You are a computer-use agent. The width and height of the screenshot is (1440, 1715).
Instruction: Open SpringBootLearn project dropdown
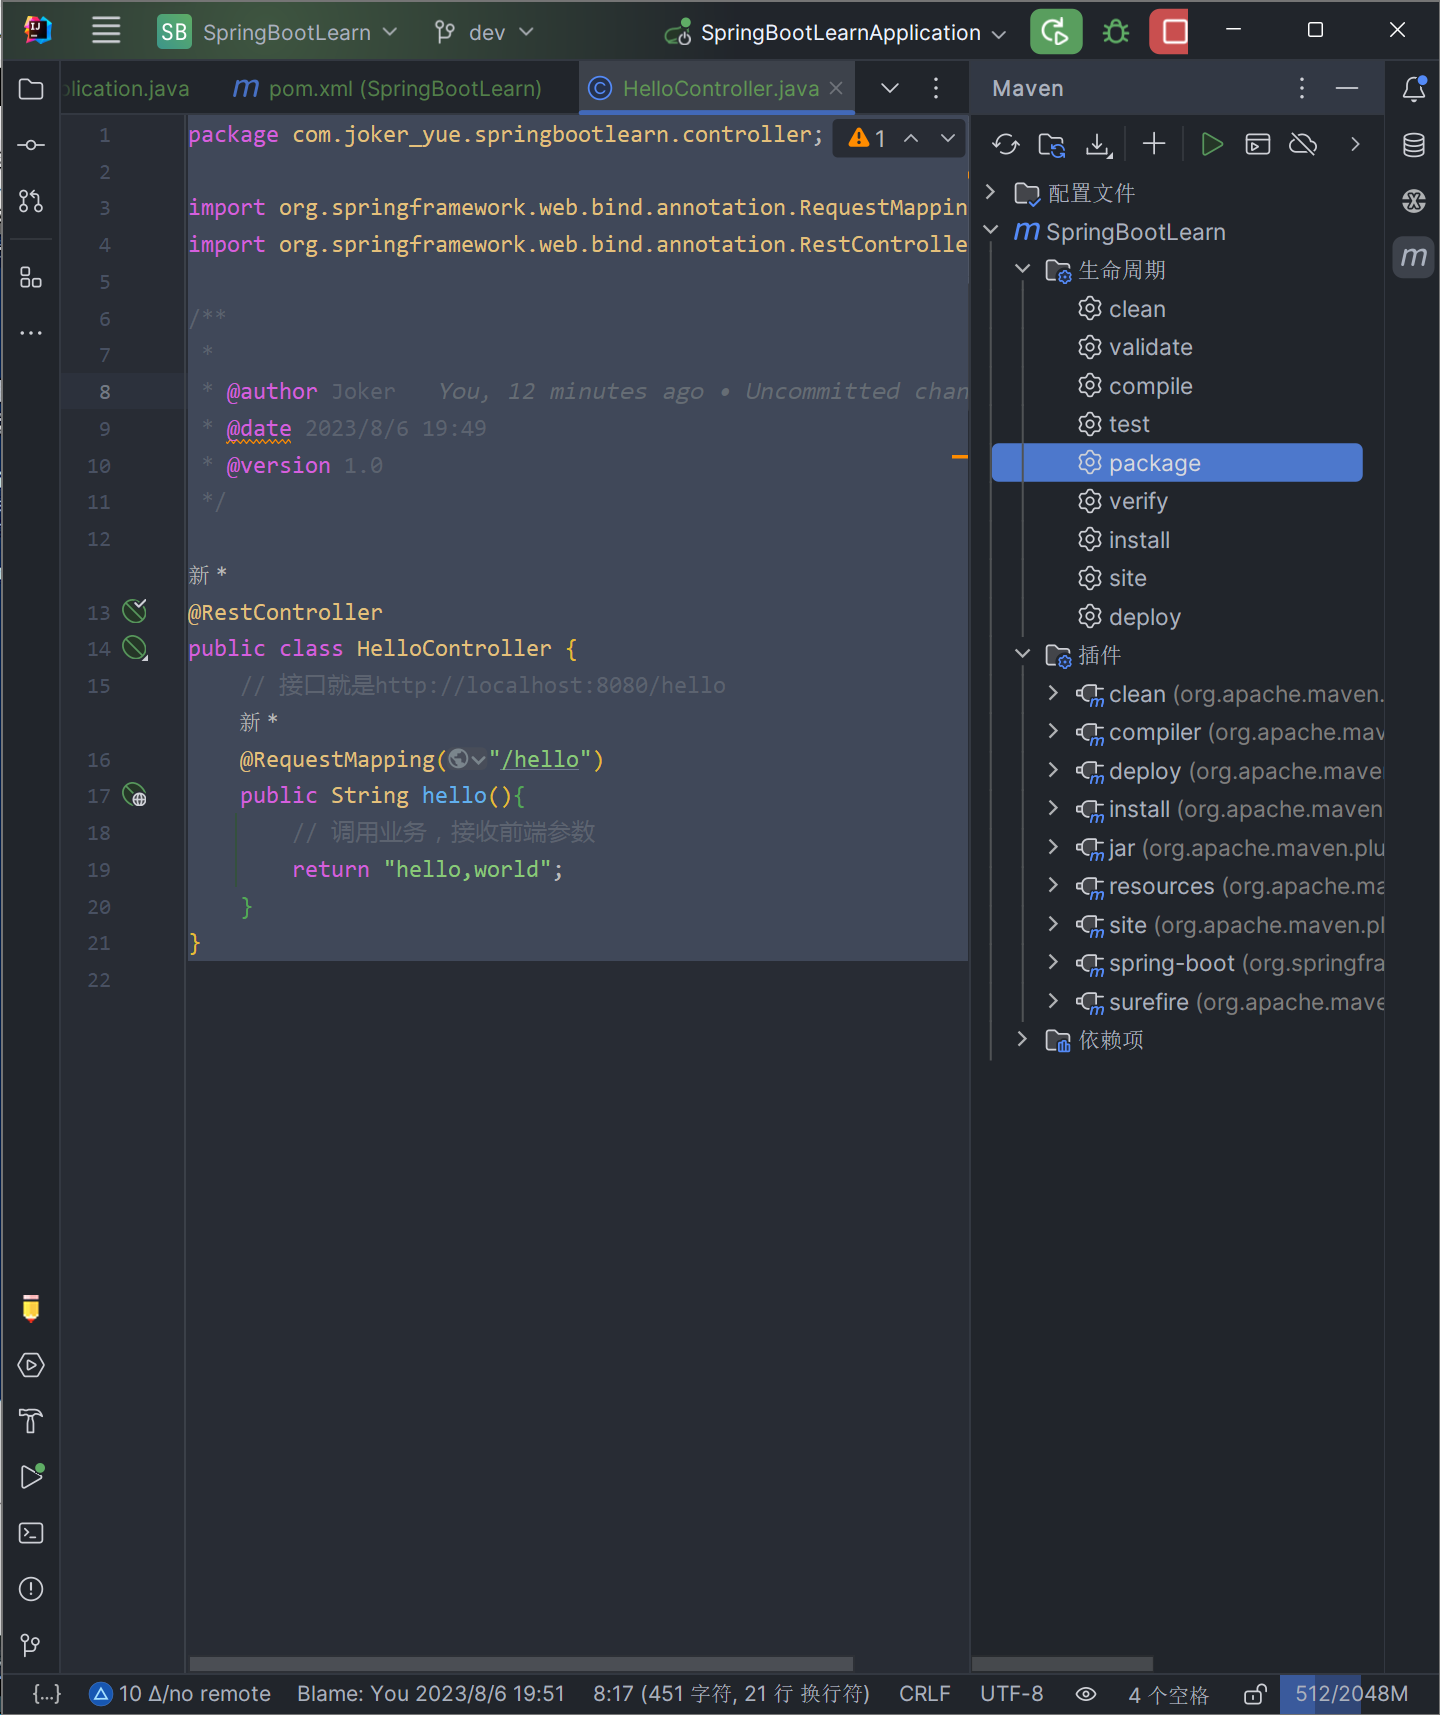(278, 32)
